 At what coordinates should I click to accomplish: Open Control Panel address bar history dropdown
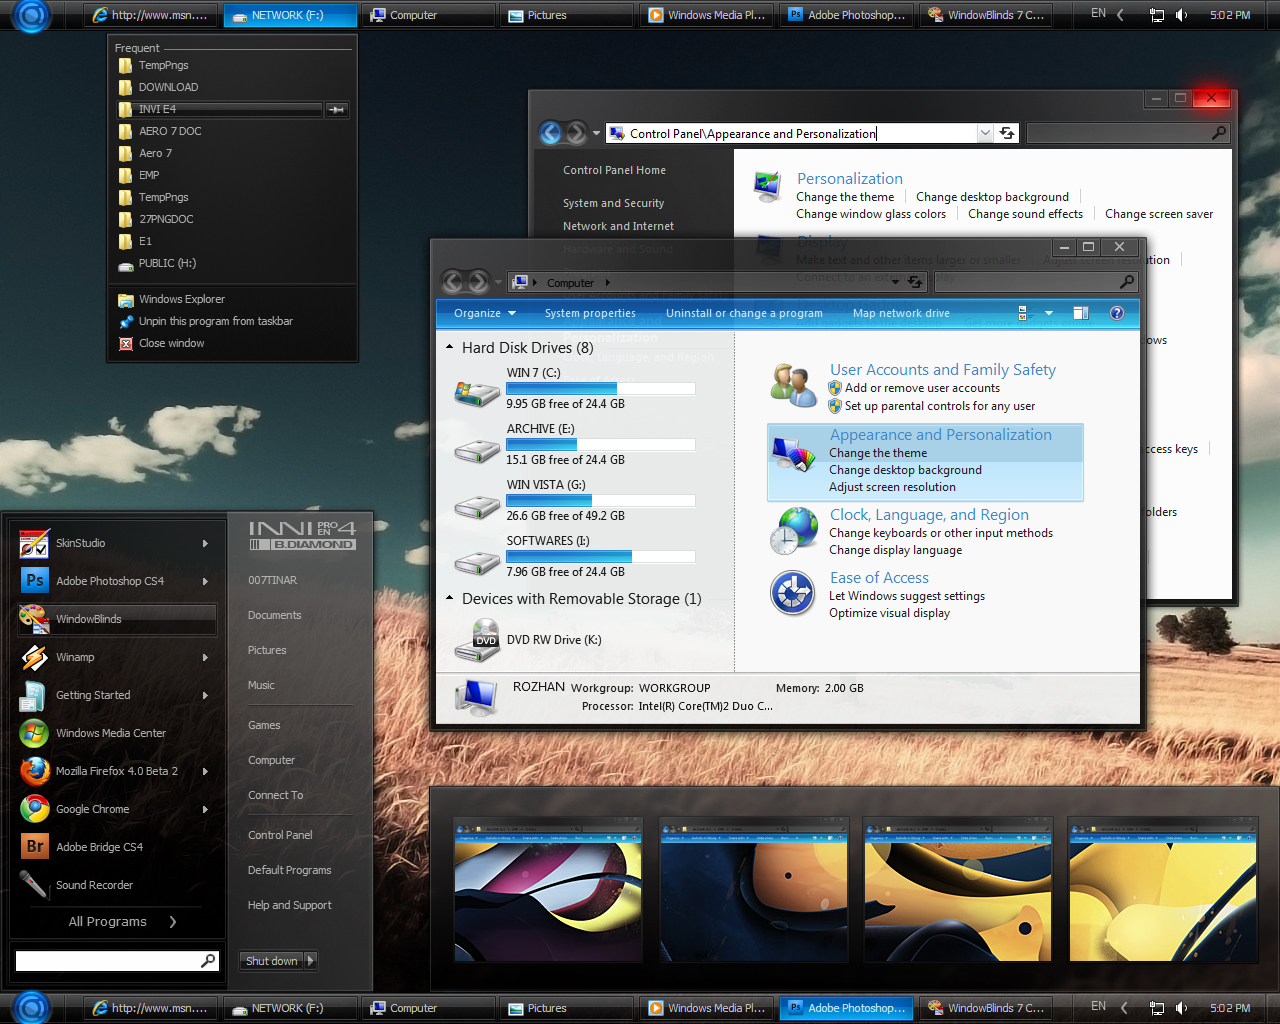(x=986, y=133)
